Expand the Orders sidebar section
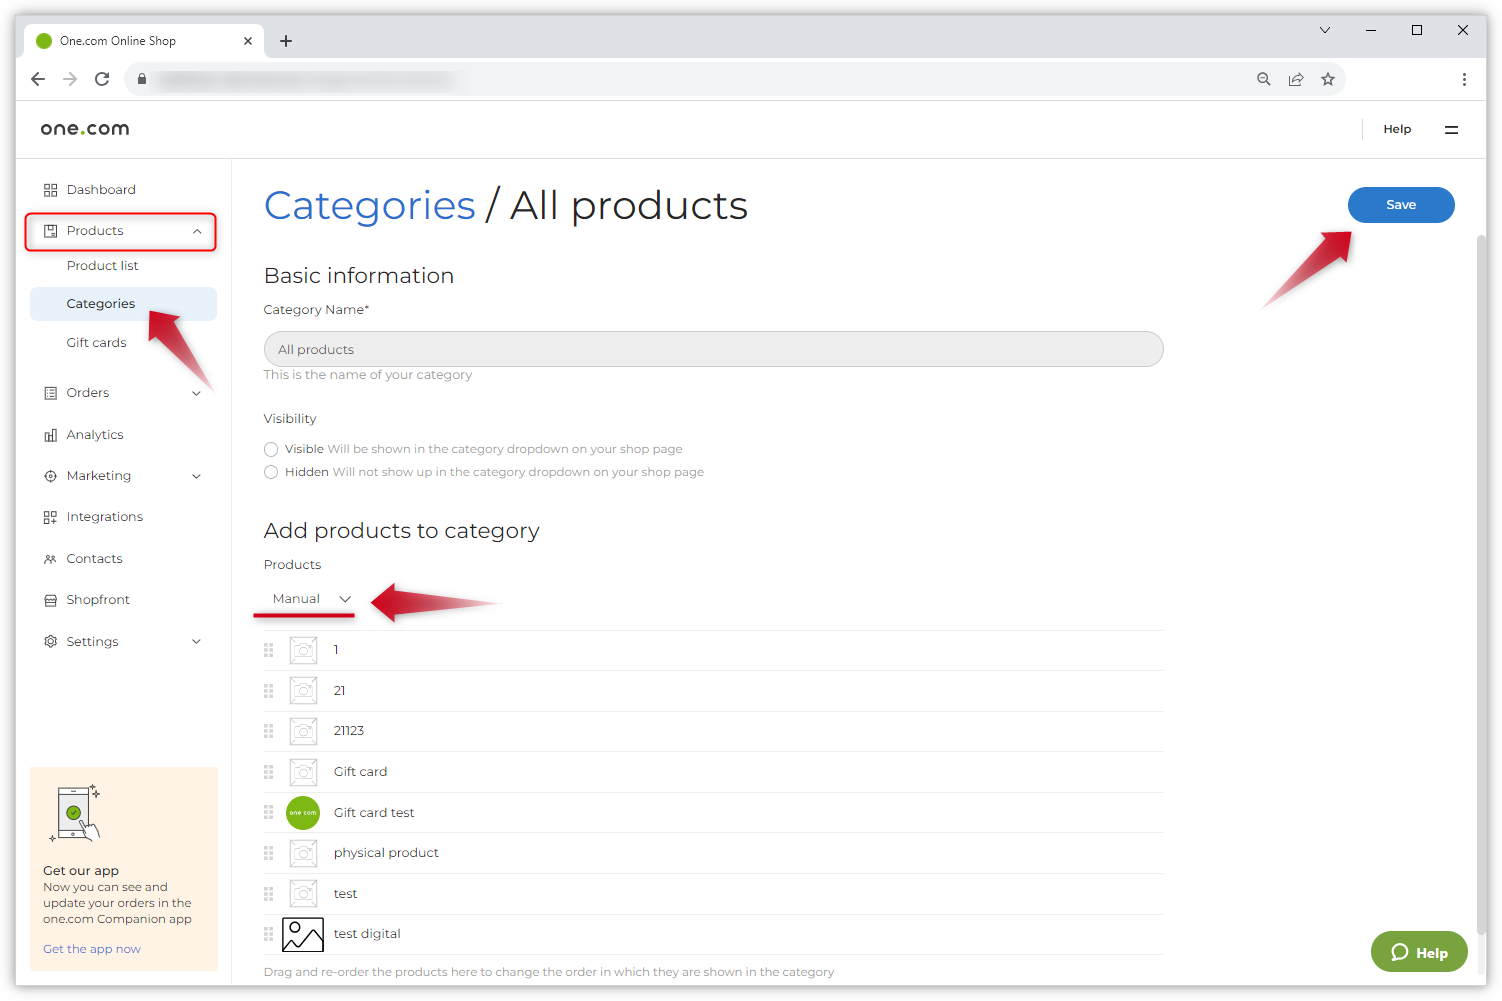This screenshot has width=1502, height=1001. (x=196, y=393)
